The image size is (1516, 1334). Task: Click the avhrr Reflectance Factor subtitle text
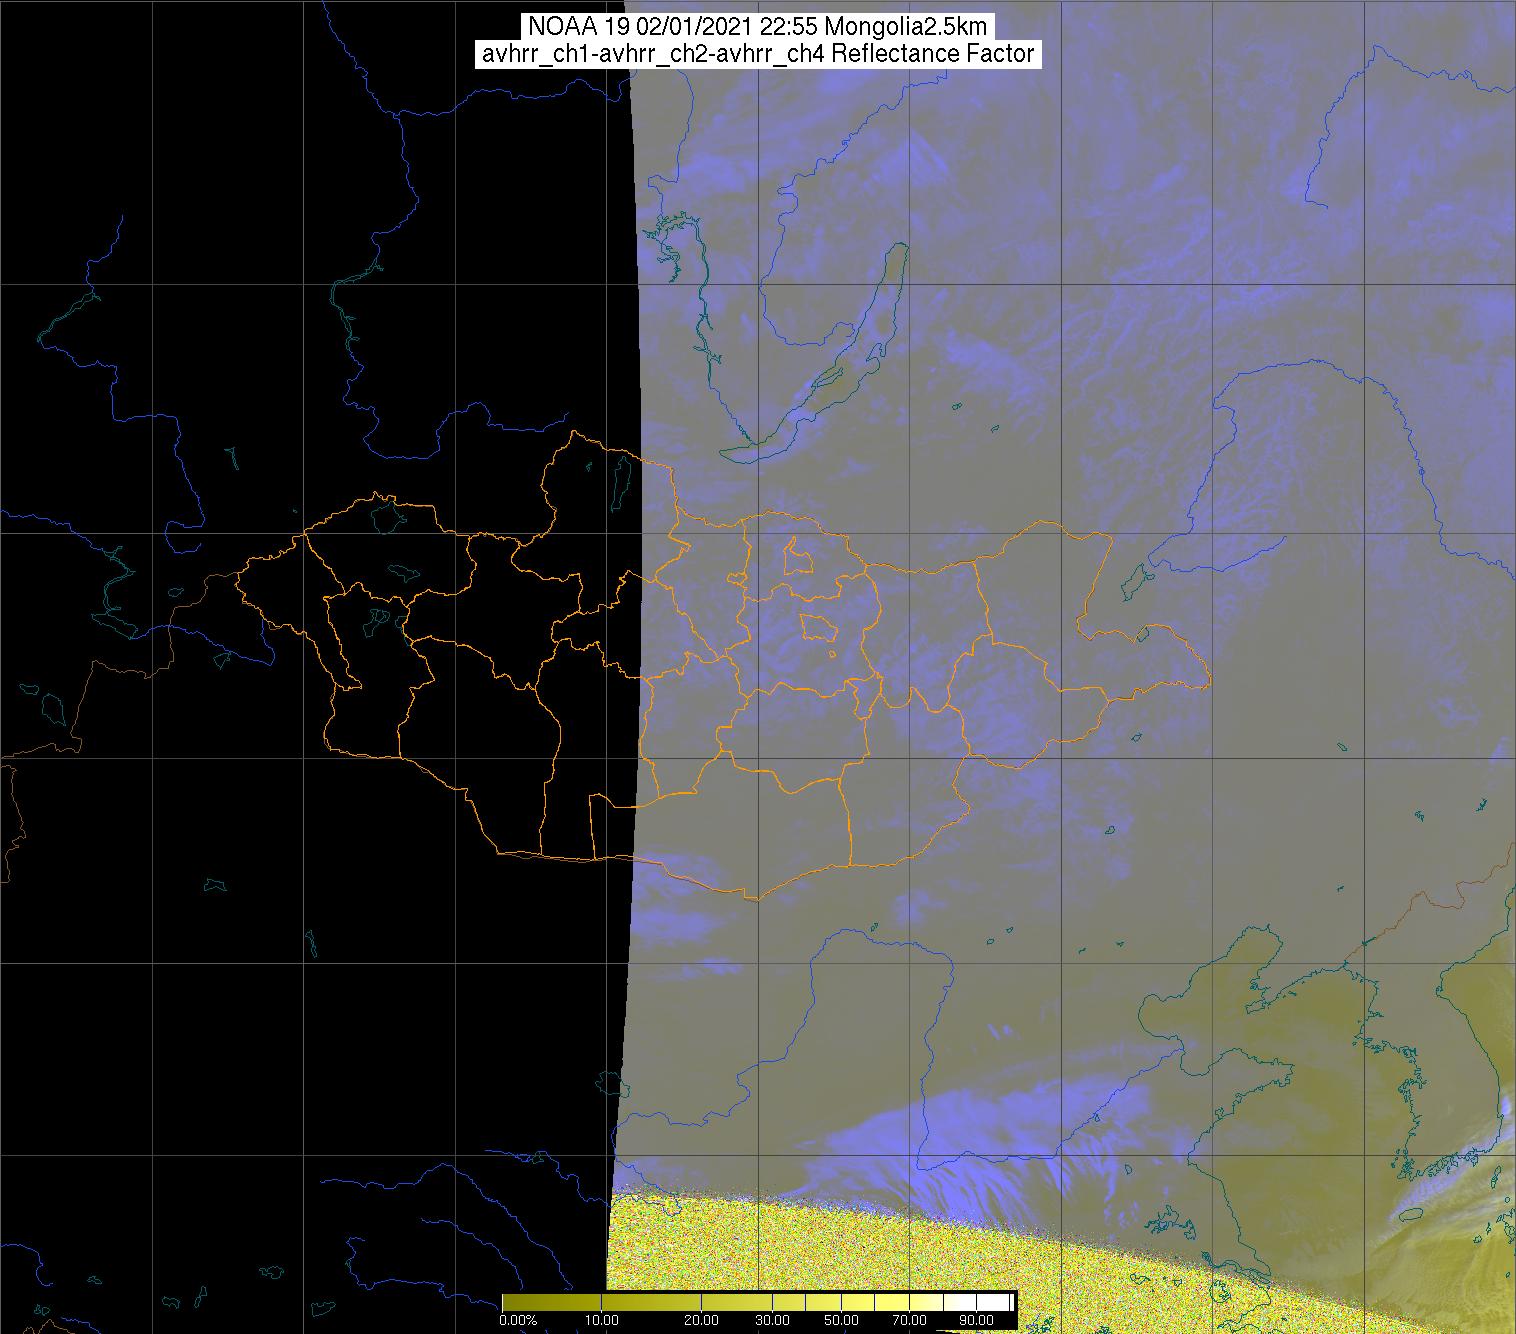click(757, 54)
